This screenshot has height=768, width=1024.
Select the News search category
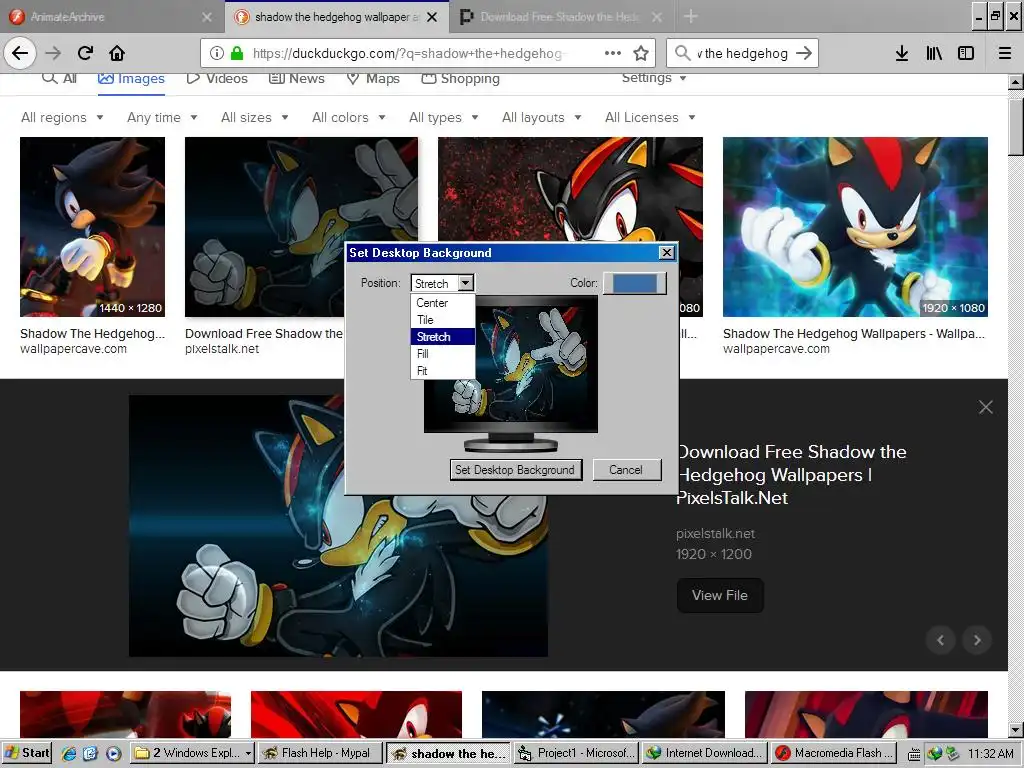pos(297,79)
